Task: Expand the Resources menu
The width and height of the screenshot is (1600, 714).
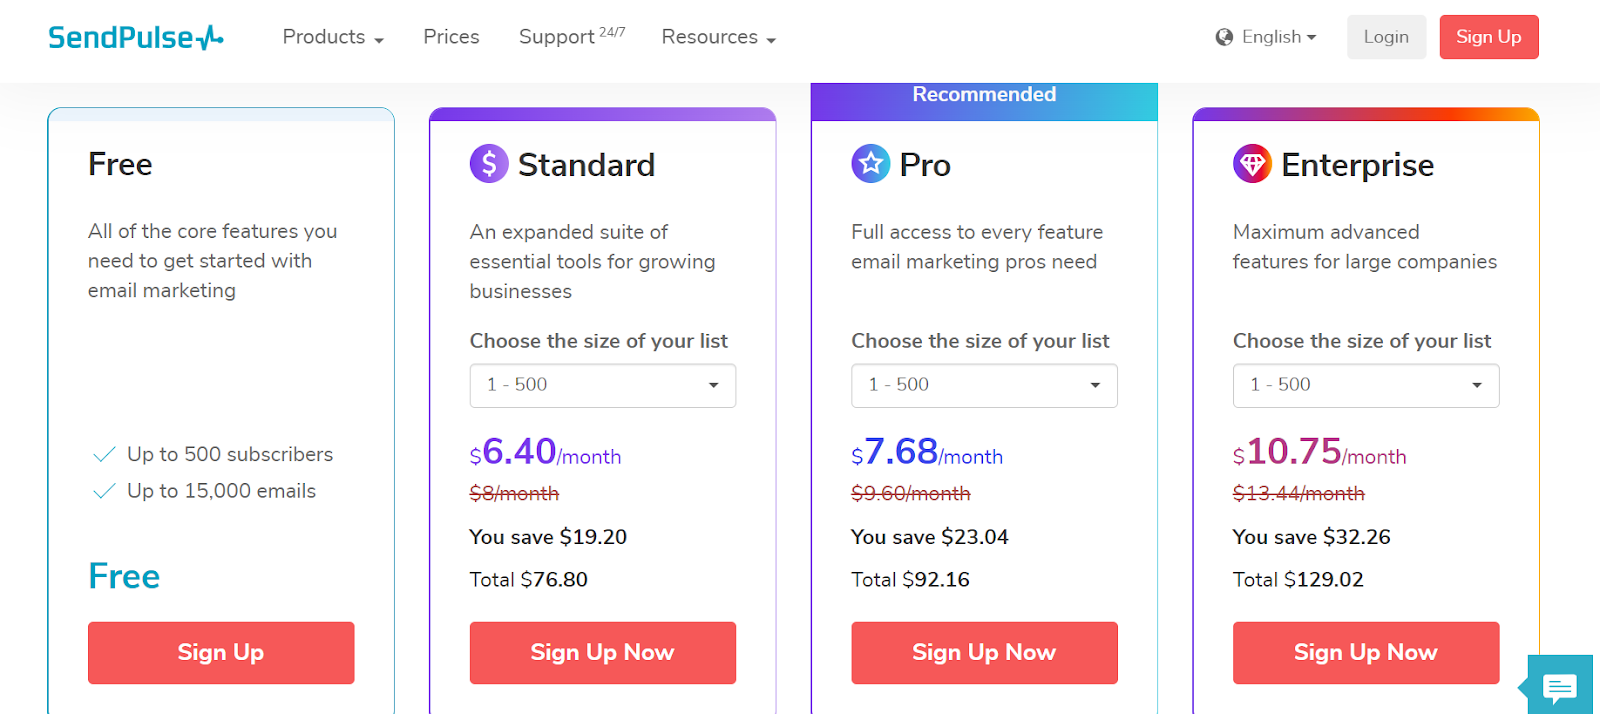Action: [x=718, y=37]
